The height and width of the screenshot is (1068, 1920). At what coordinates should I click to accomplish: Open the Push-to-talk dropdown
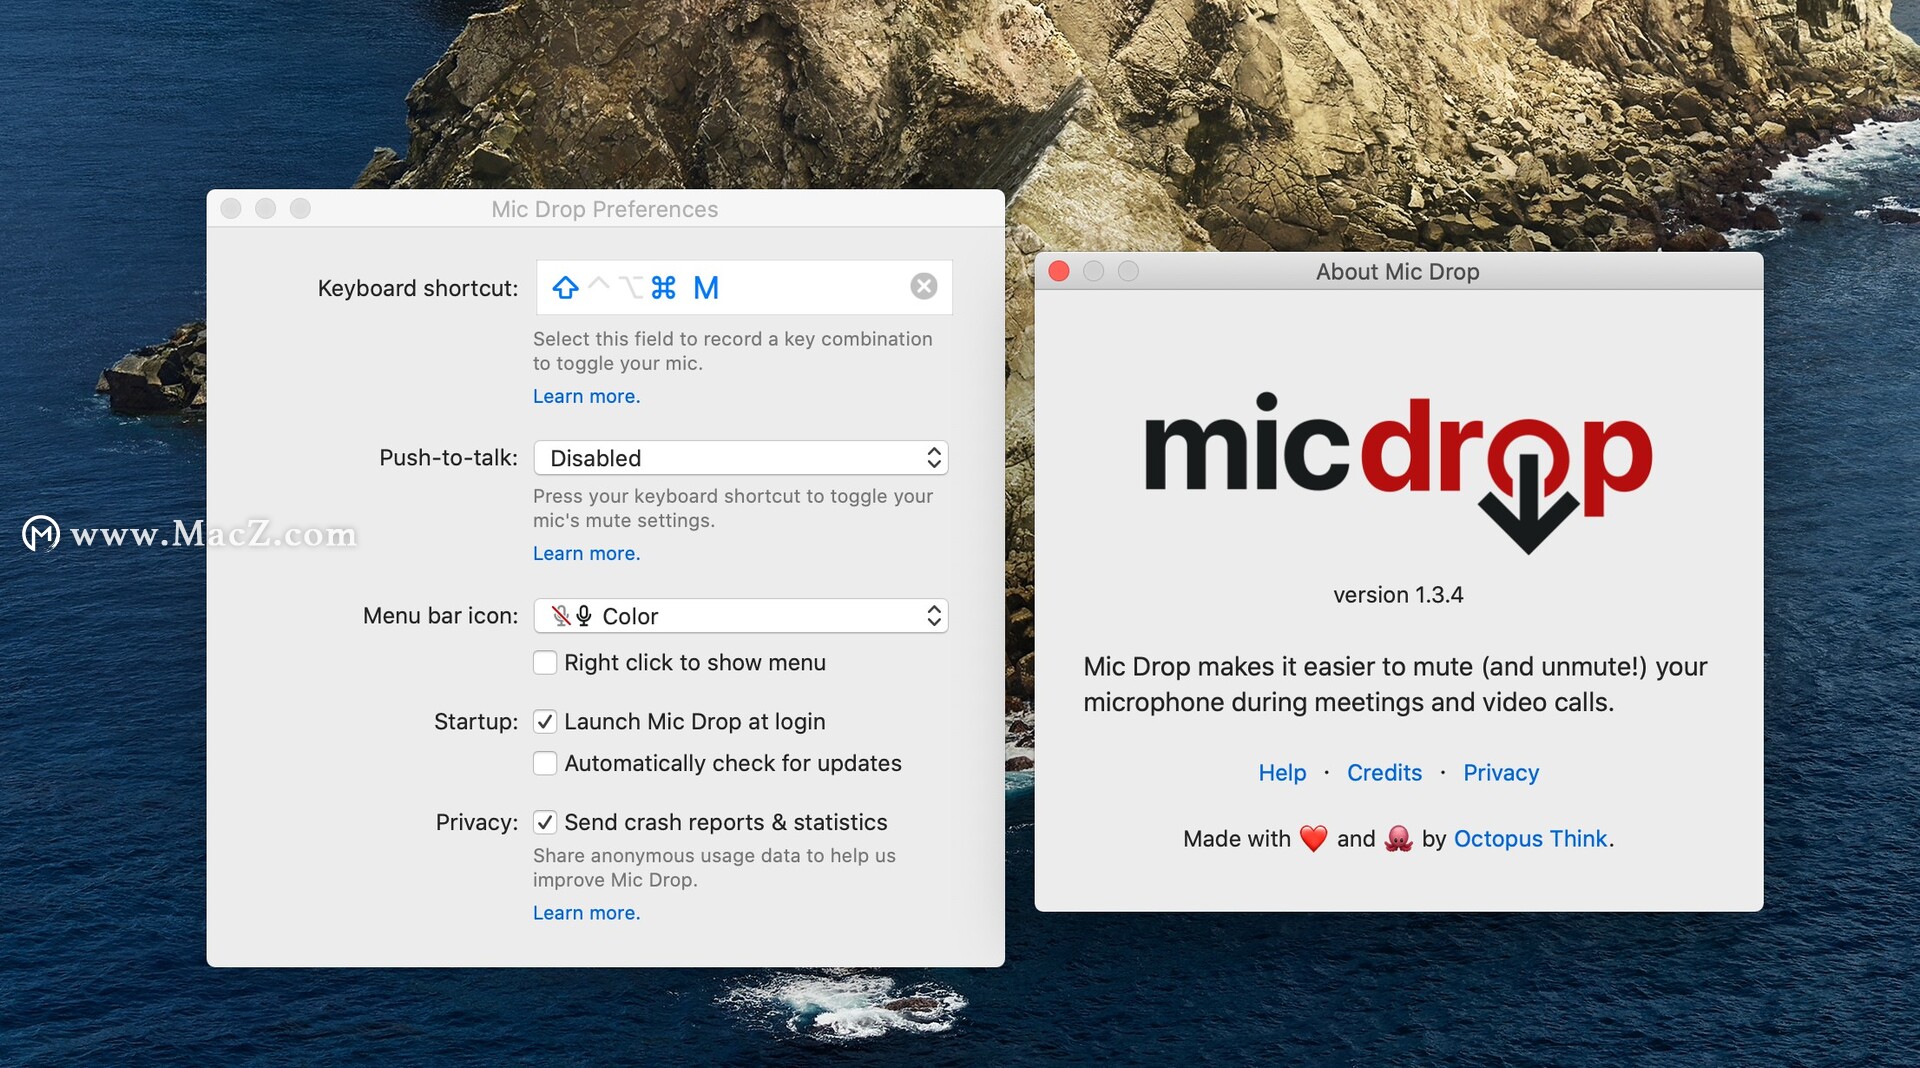[x=740, y=458]
